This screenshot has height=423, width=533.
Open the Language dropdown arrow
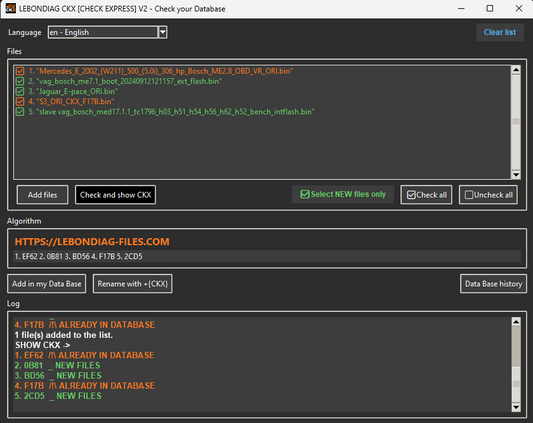click(163, 32)
